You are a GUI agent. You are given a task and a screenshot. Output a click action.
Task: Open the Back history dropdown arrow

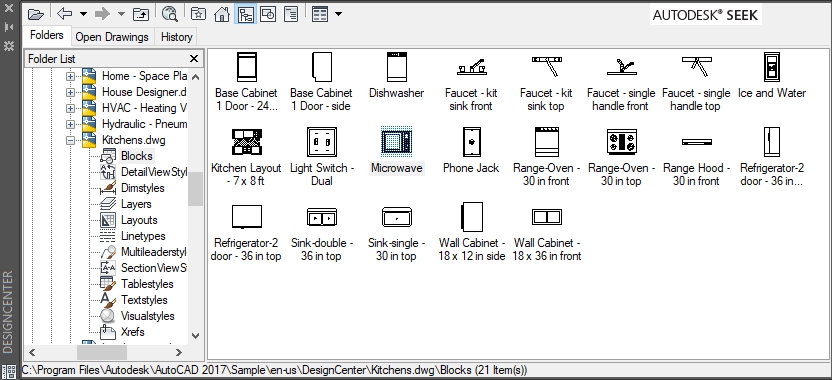pyautogui.click(x=83, y=14)
